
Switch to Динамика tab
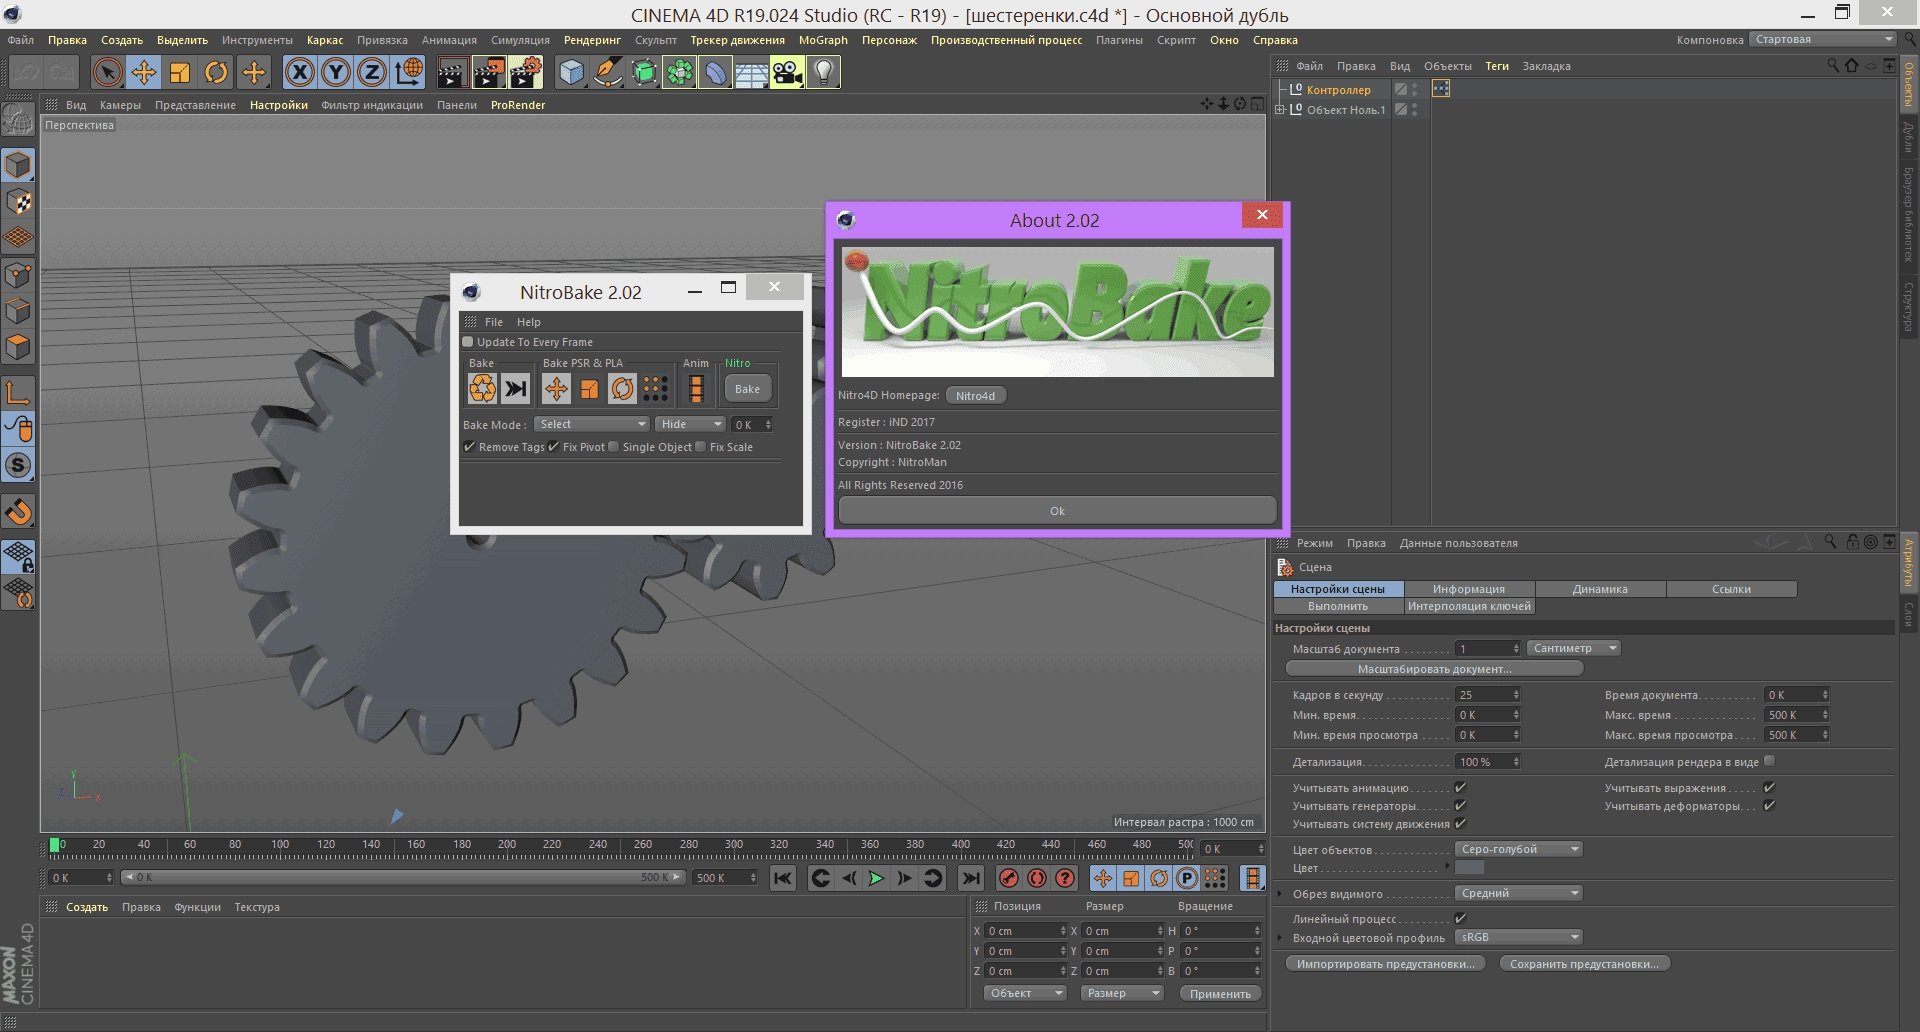pyautogui.click(x=1600, y=589)
